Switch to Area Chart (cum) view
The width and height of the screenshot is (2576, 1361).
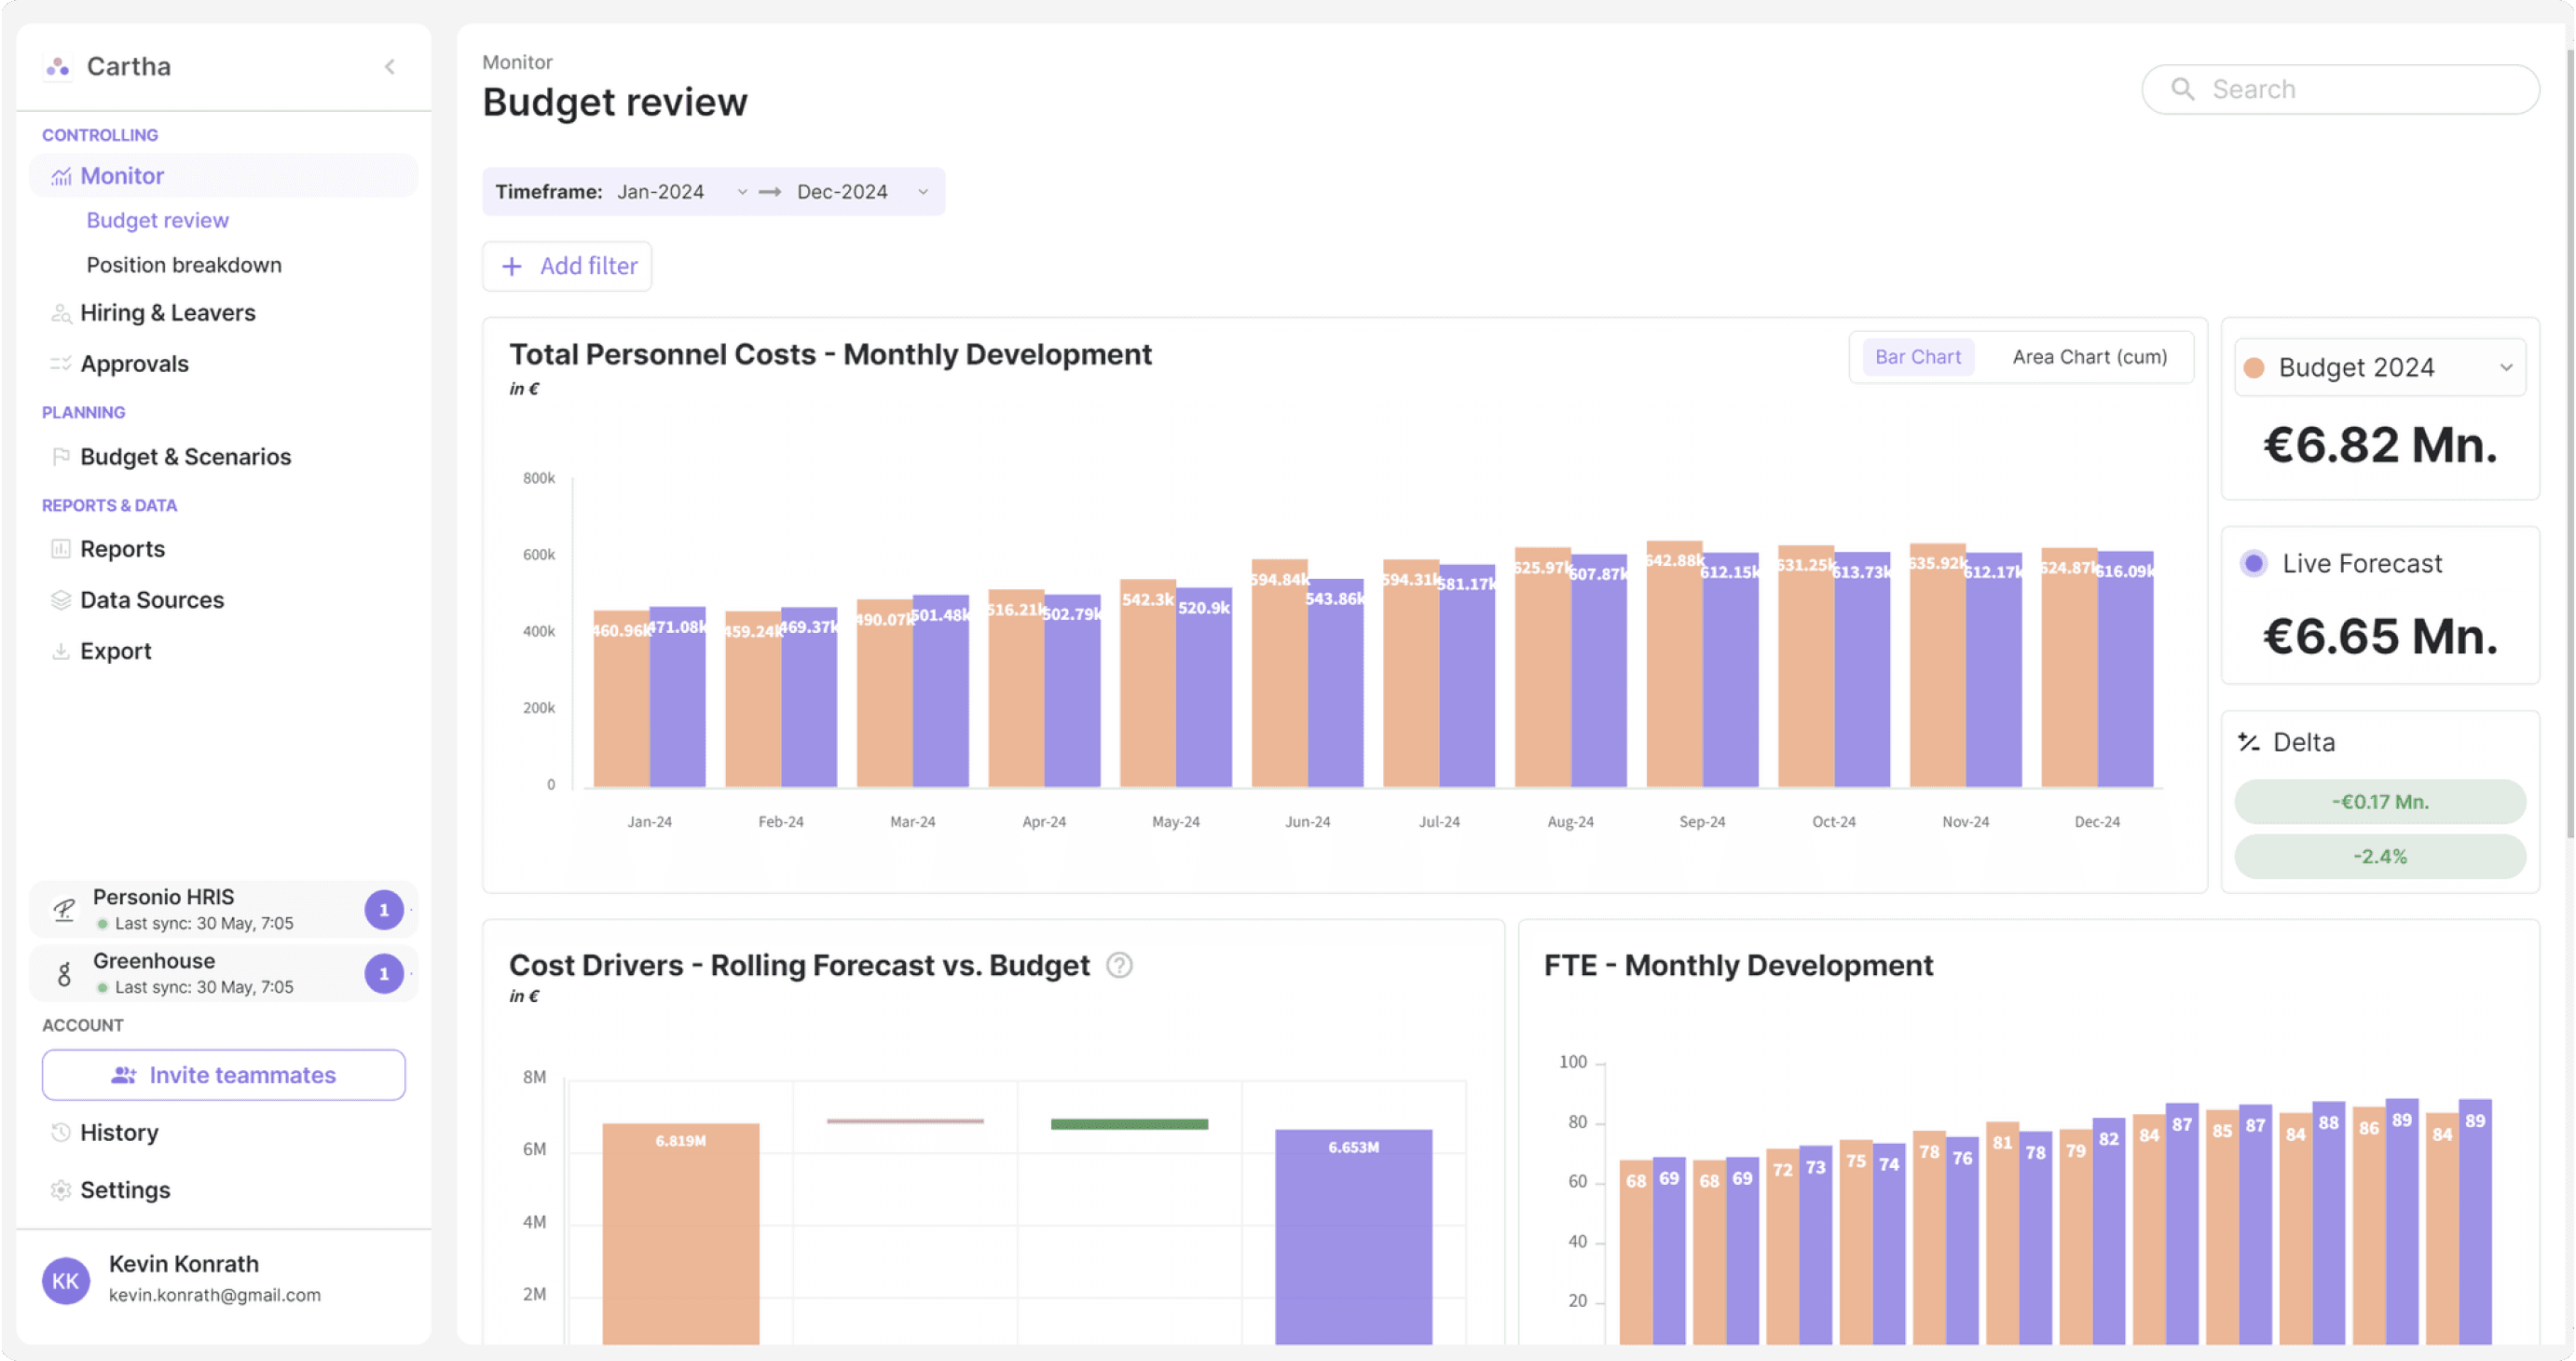[x=2089, y=357]
